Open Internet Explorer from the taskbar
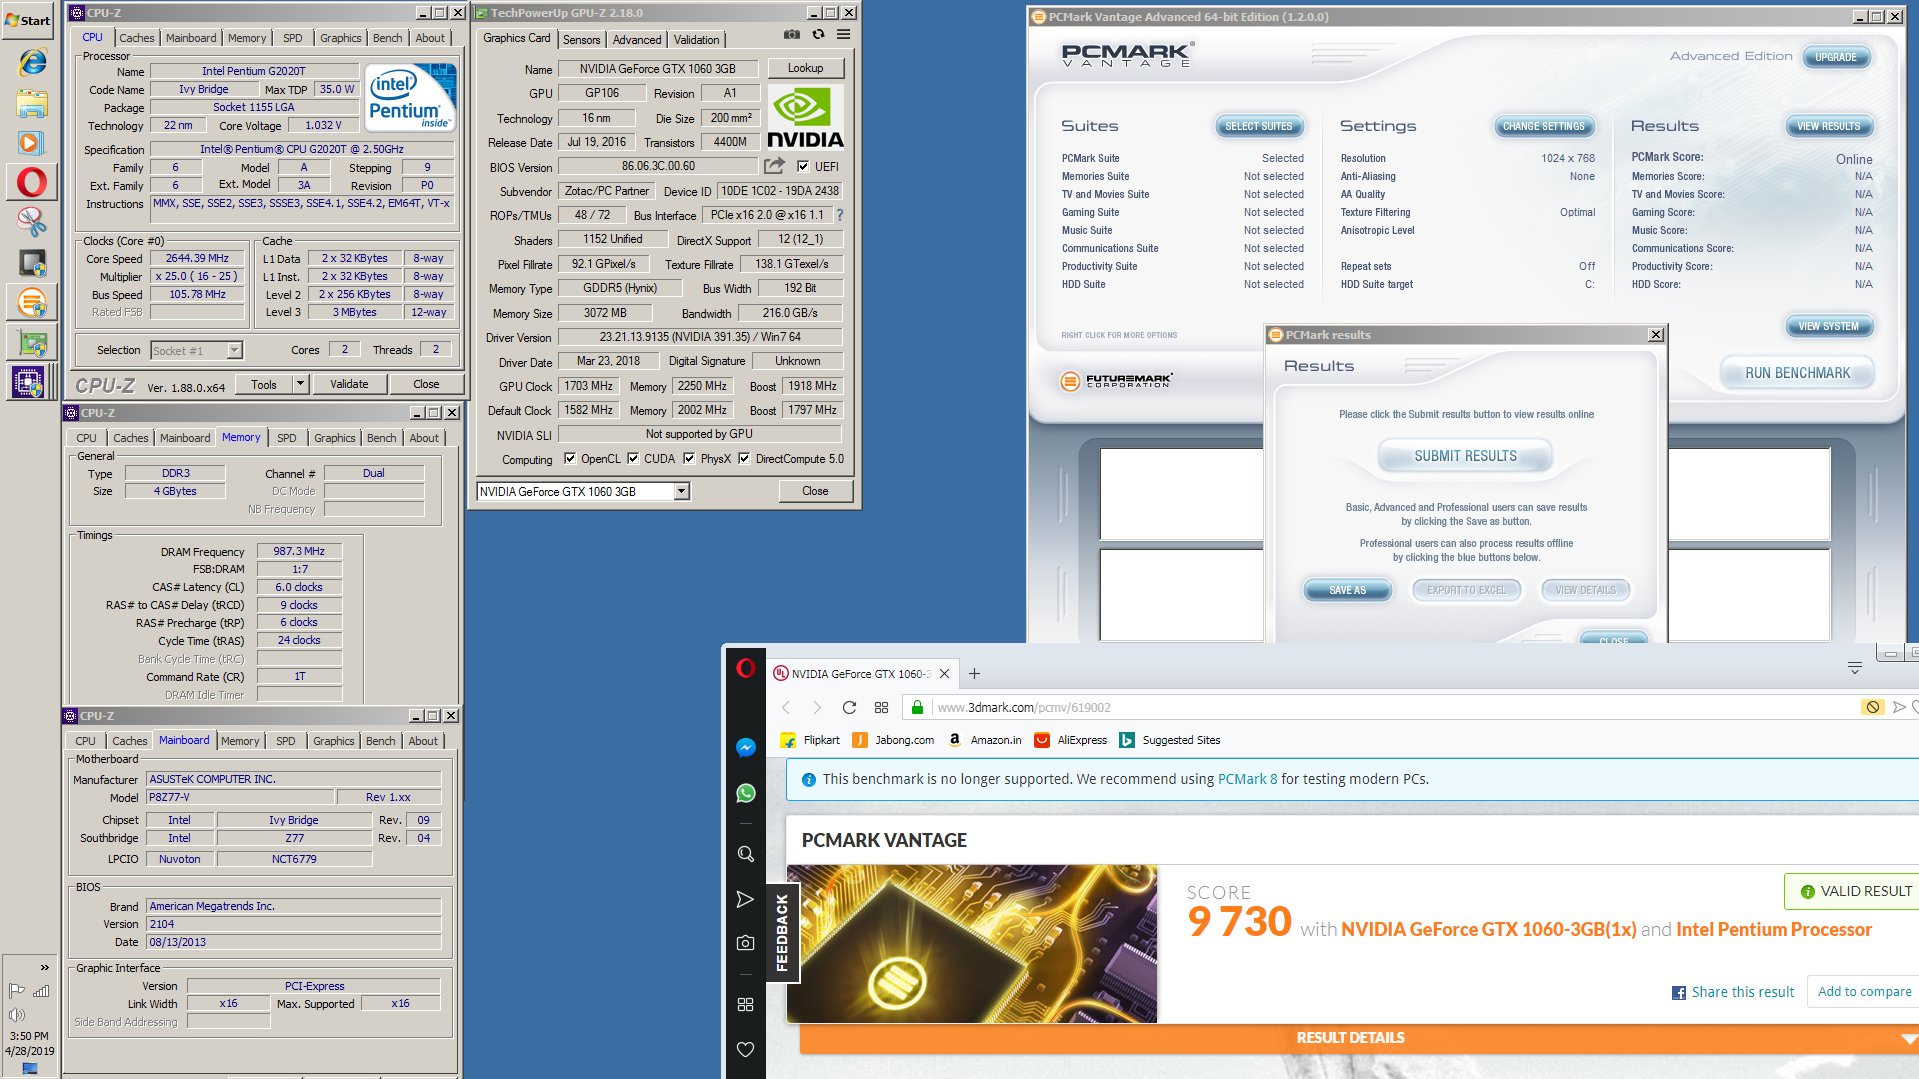Viewport: 1919px width, 1079px height. (32, 61)
